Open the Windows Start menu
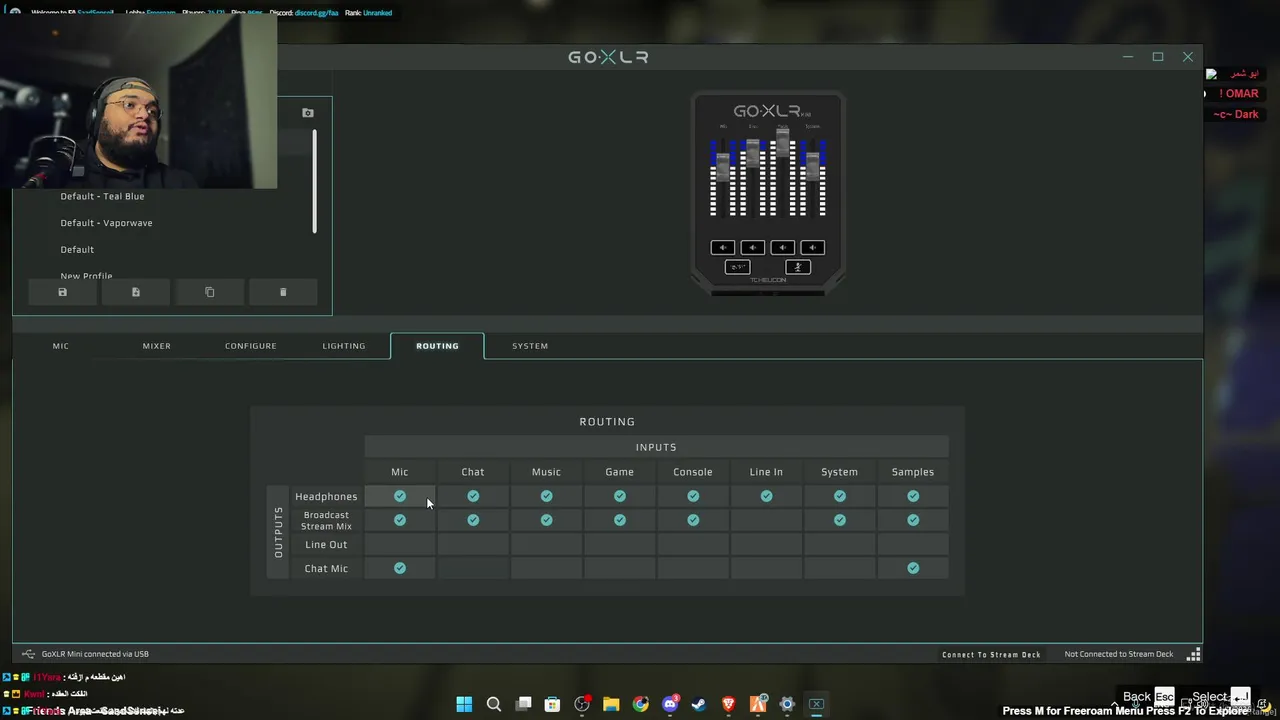The width and height of the screenshot is (1280, 720). pos(464,704)
